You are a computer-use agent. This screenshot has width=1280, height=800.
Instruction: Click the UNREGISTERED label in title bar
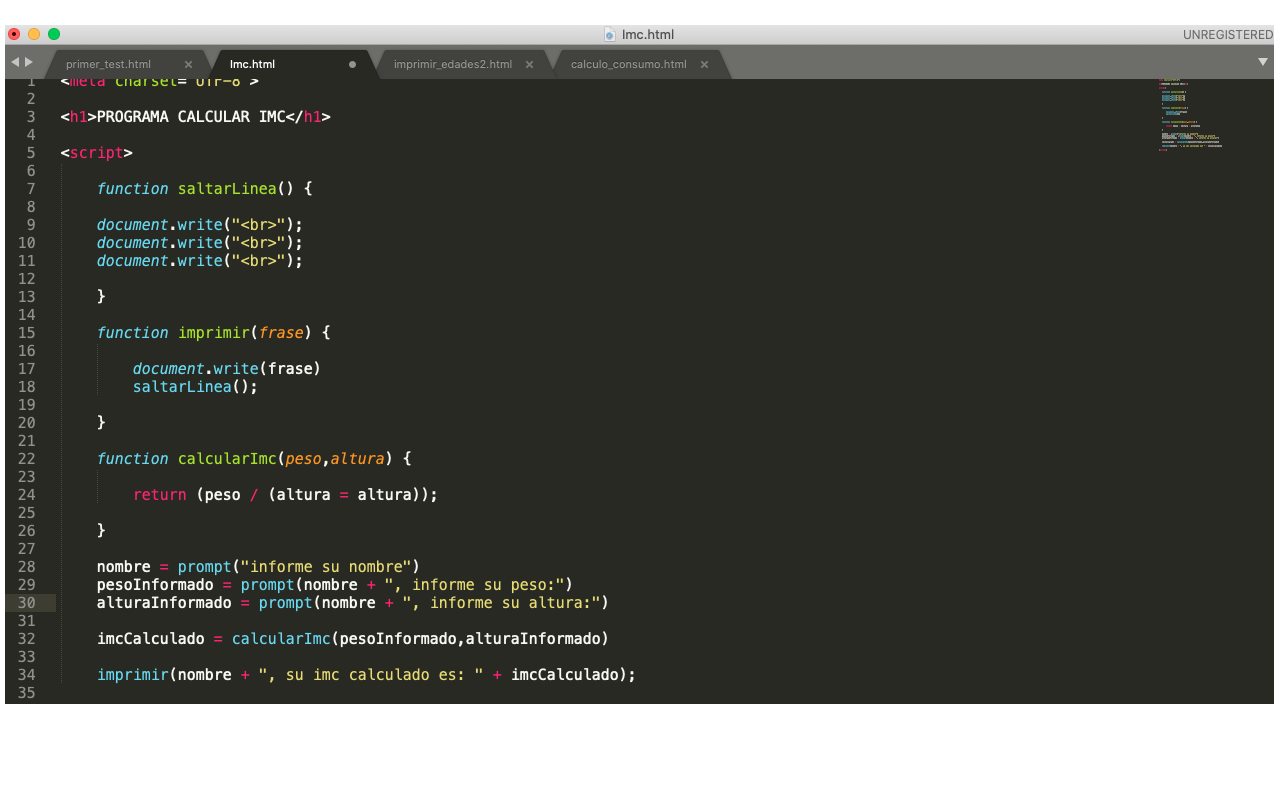(x=1228, y=34)
